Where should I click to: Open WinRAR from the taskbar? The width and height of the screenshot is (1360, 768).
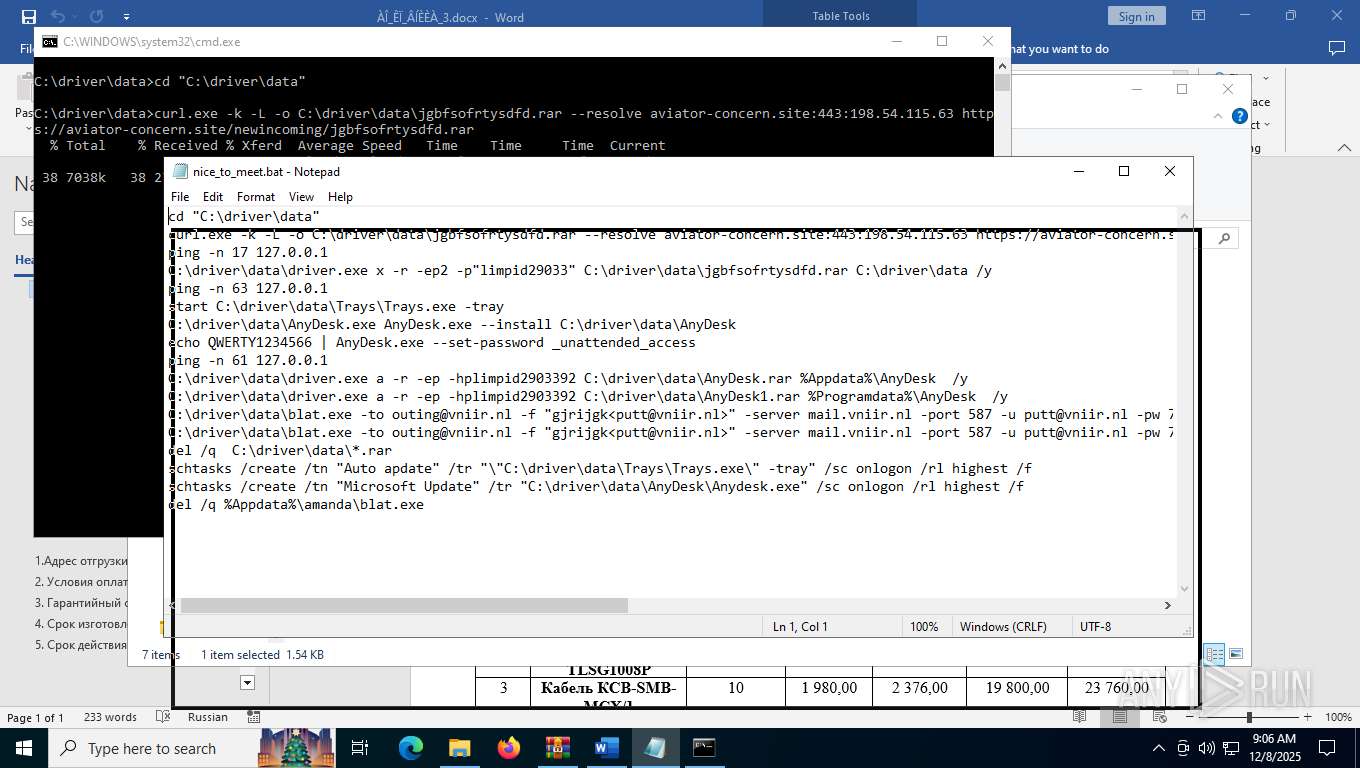click(x=558, y=748)
